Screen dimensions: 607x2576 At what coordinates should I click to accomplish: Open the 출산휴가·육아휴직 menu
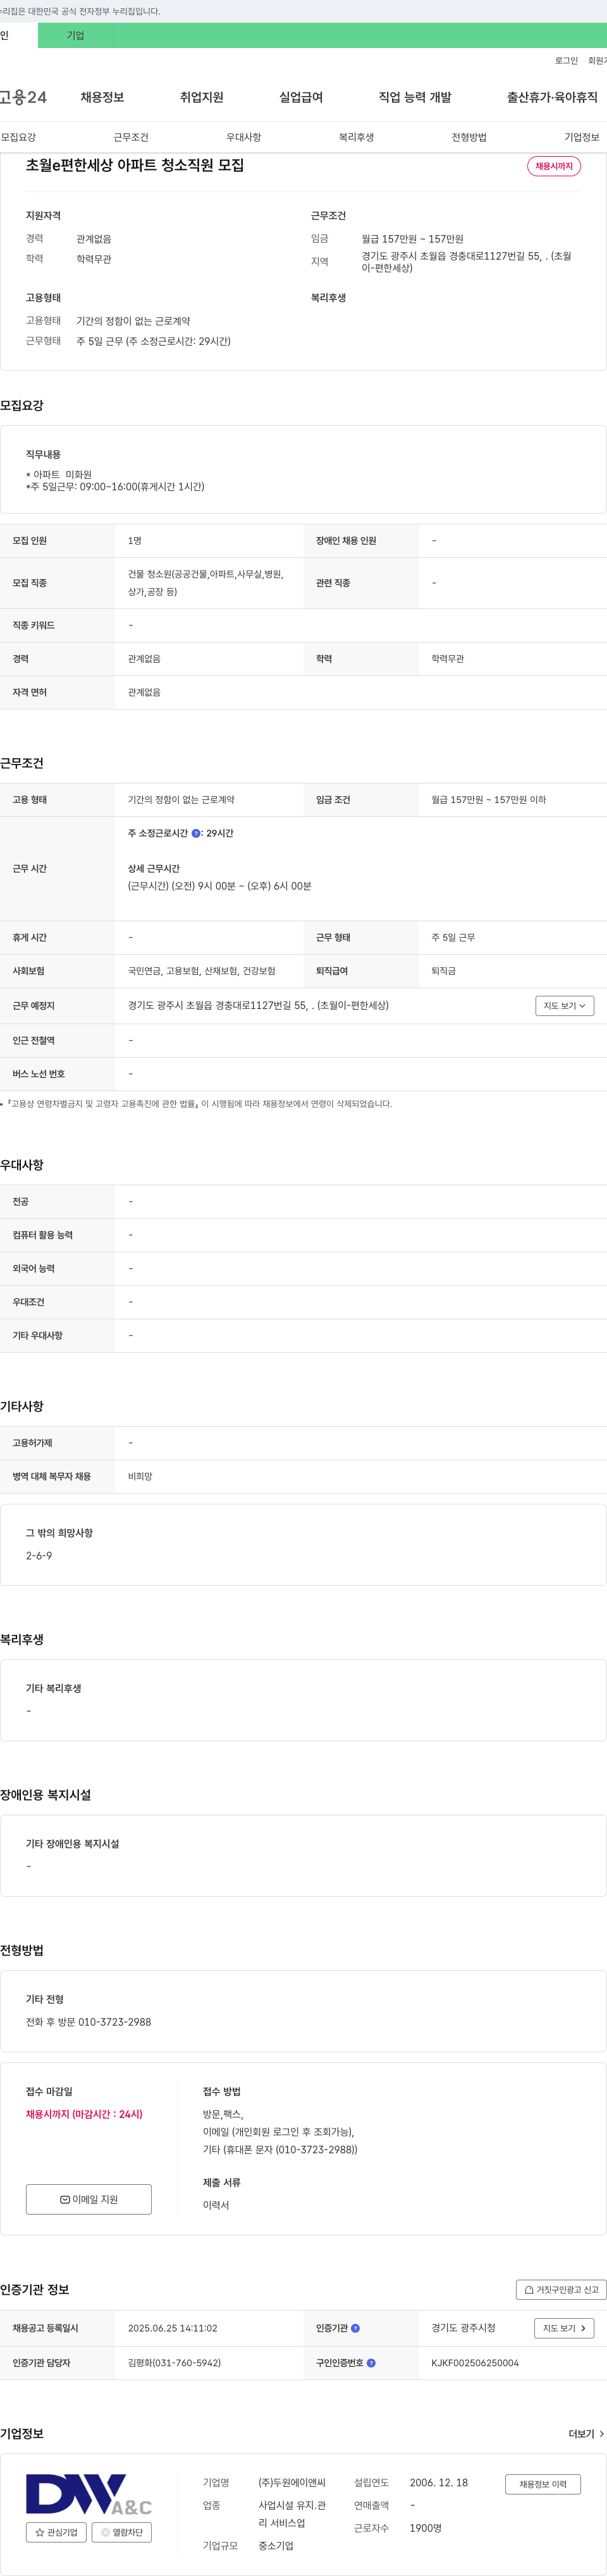pyautogui.click(x=552, y=97)
